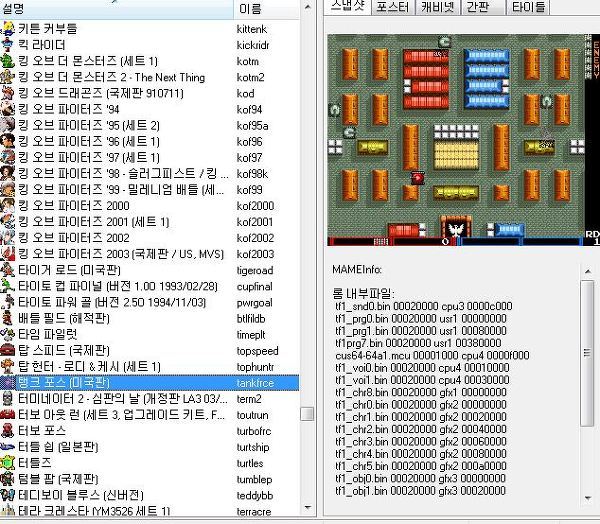Screen dimensions: 600x524
Task: Click the tf1_obj1.bin ROM file line
Action: pos(421,491)
